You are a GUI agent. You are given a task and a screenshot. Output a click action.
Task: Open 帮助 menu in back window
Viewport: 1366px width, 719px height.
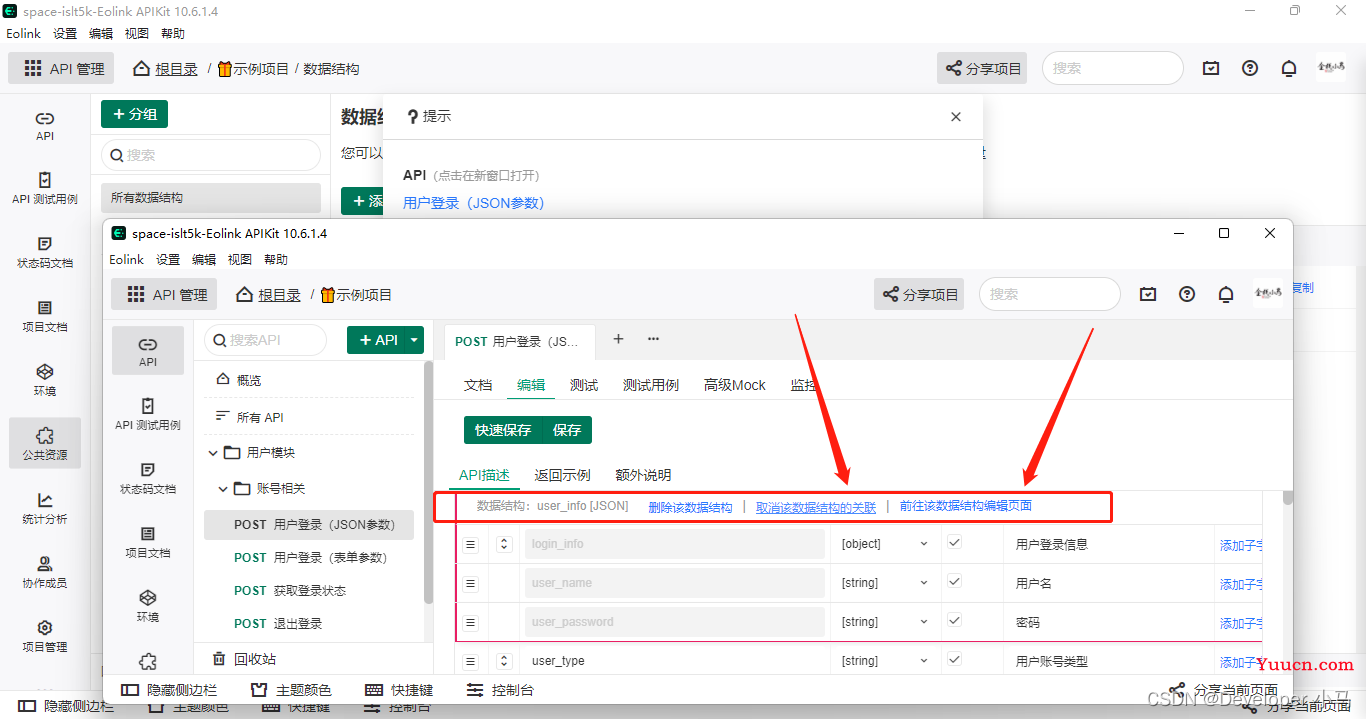(173, 33)
